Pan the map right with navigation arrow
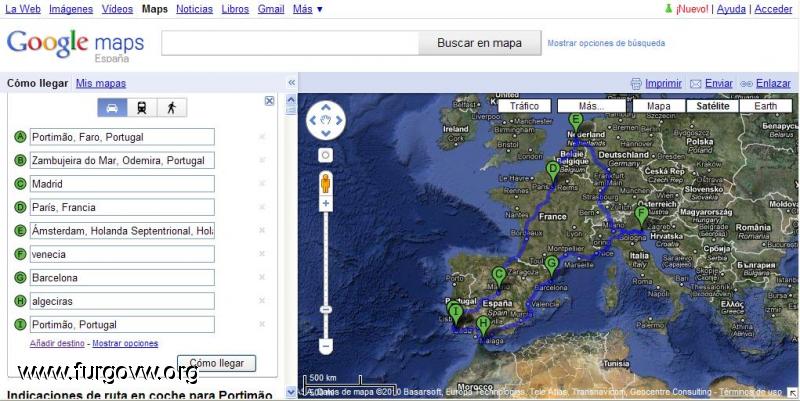Screen dimensions: 800x401 (339, 120)
